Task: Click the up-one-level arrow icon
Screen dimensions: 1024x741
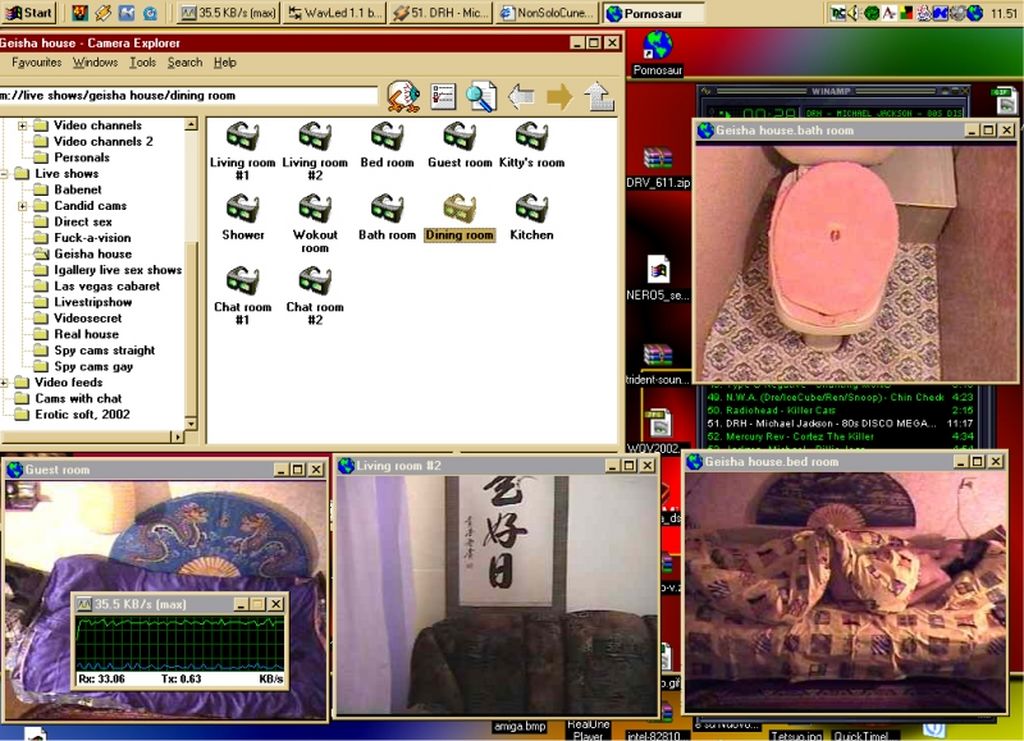Action: click(598, 97)
